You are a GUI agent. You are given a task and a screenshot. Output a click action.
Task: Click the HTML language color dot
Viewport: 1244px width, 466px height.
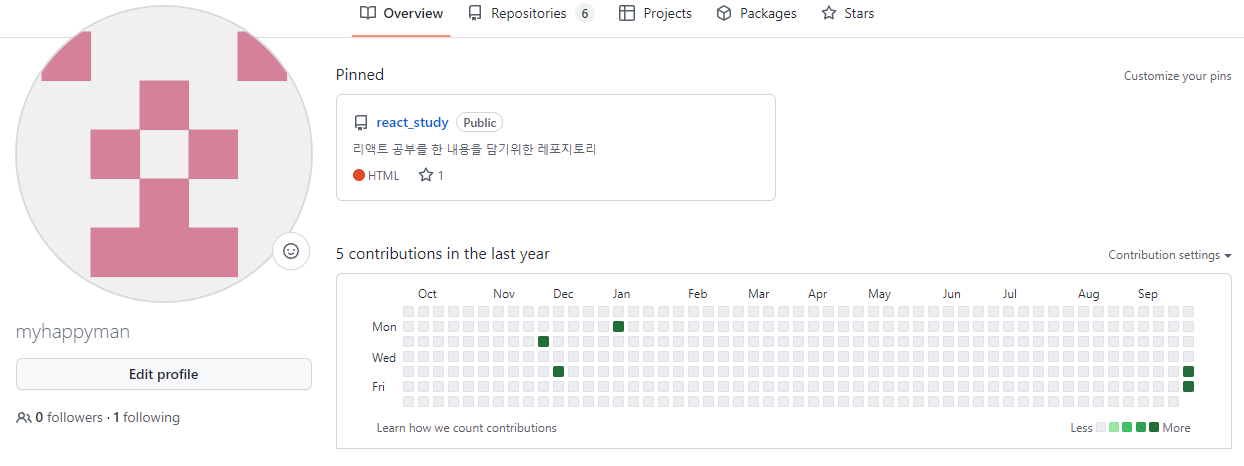coord(359,175)
